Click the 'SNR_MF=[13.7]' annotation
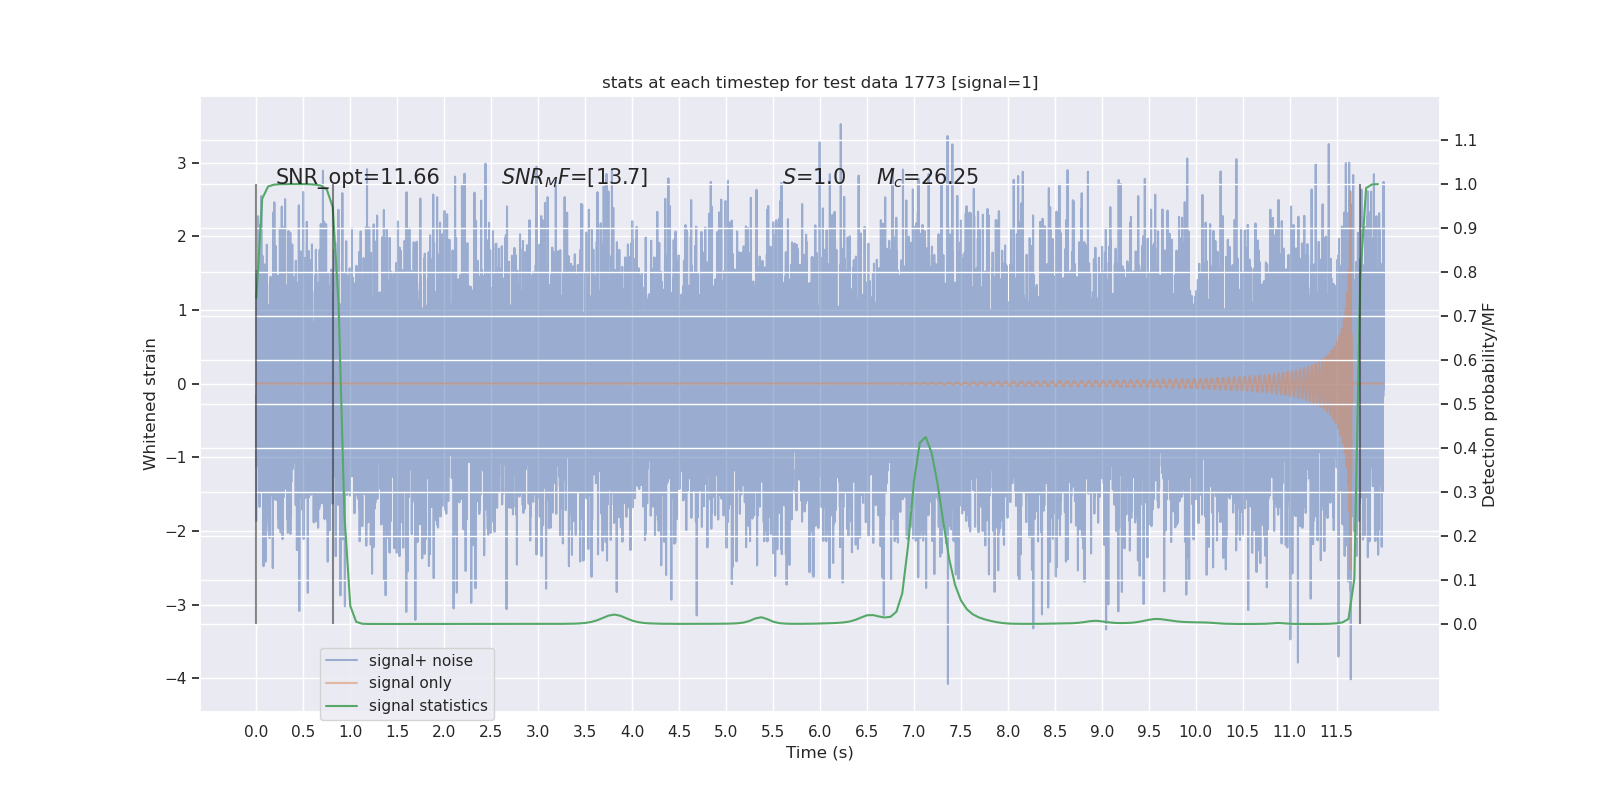The height and width of the screenshot is (800, 1600). (575, 177)
